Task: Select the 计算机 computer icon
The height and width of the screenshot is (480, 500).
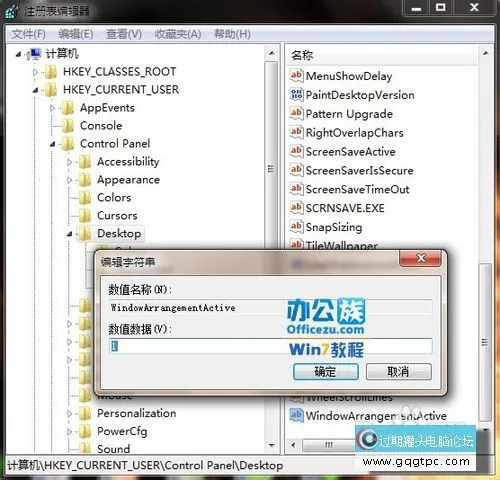Action: (x=34, y=54)
